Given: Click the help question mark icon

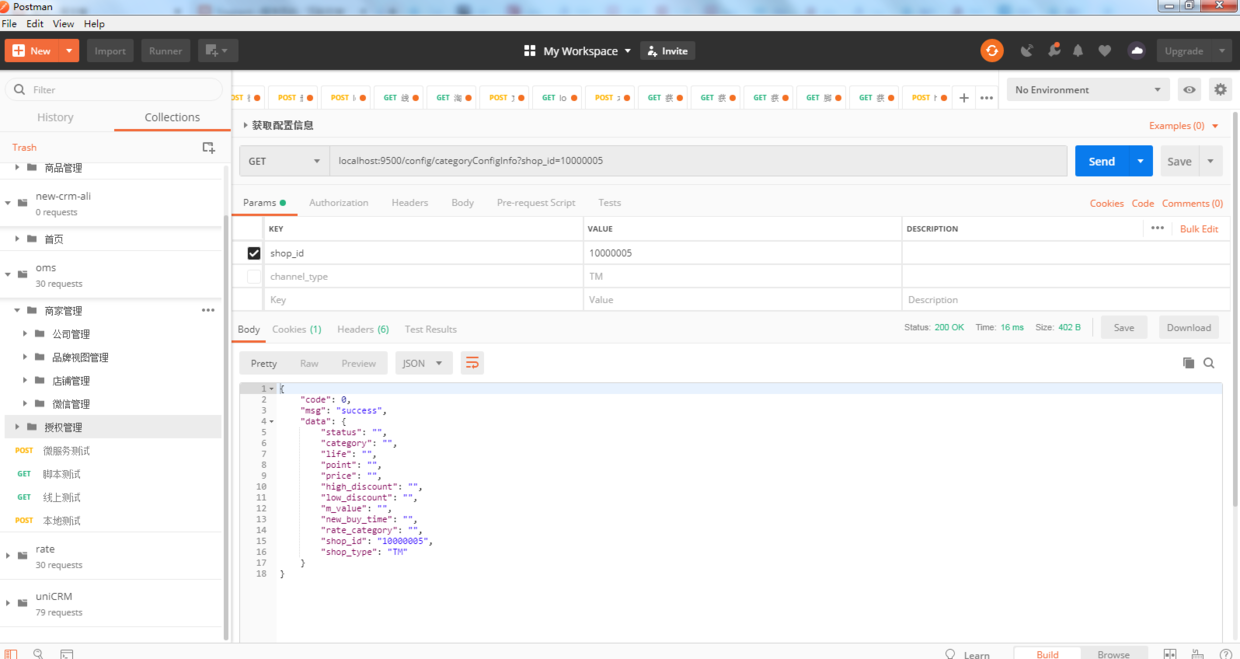Looking at the screenshot, I should click(1225, 654).
